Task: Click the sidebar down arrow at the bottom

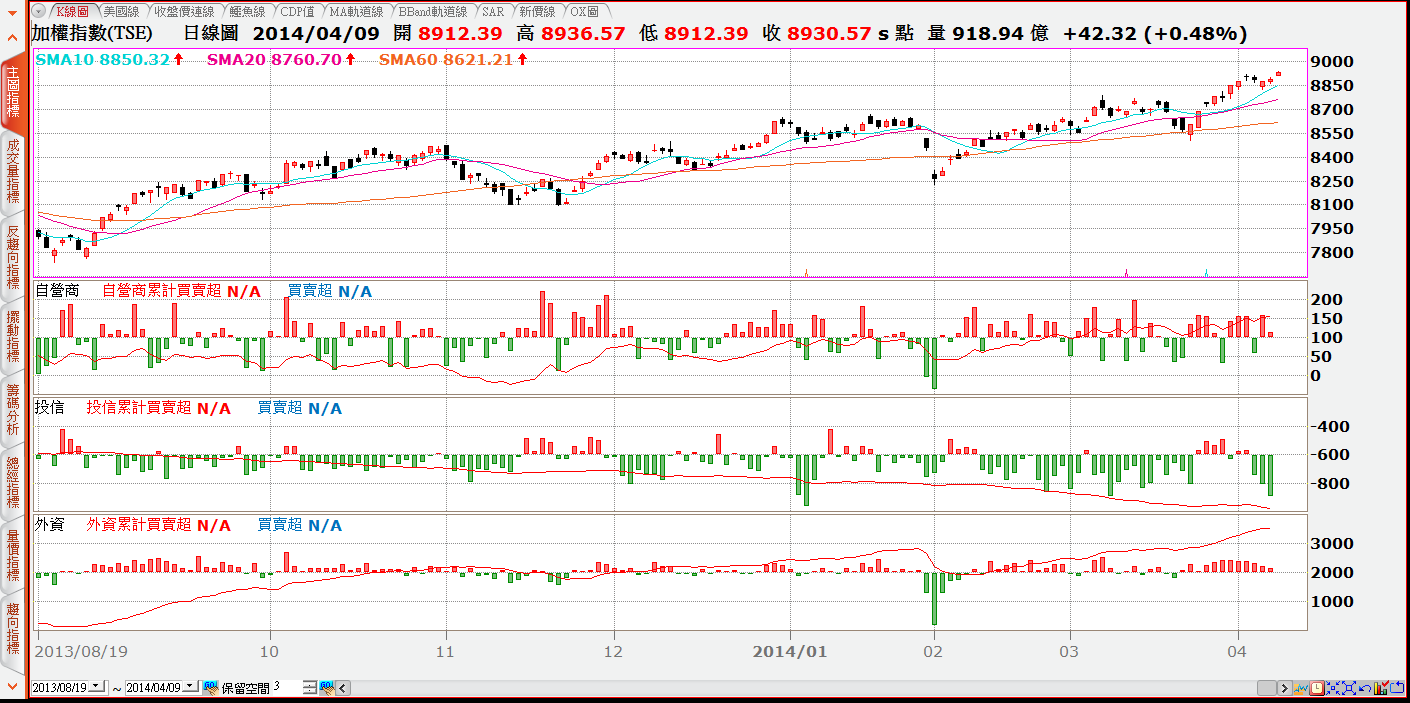Action: 13,686
